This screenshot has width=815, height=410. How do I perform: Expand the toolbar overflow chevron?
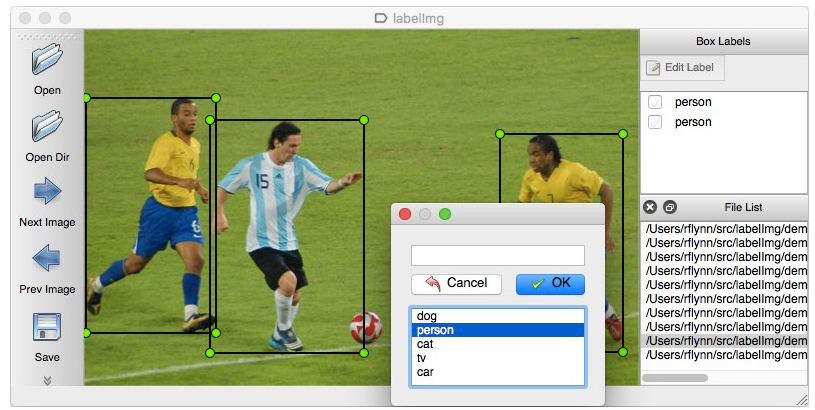(x=47, y=381)
